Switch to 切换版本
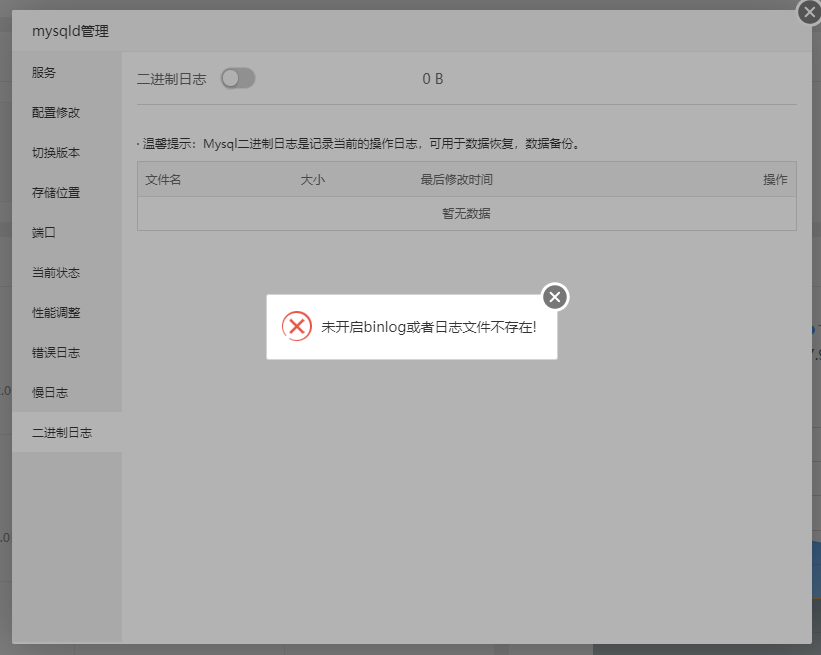Viewport: 821px width, 655px height. tap(56, 152)
